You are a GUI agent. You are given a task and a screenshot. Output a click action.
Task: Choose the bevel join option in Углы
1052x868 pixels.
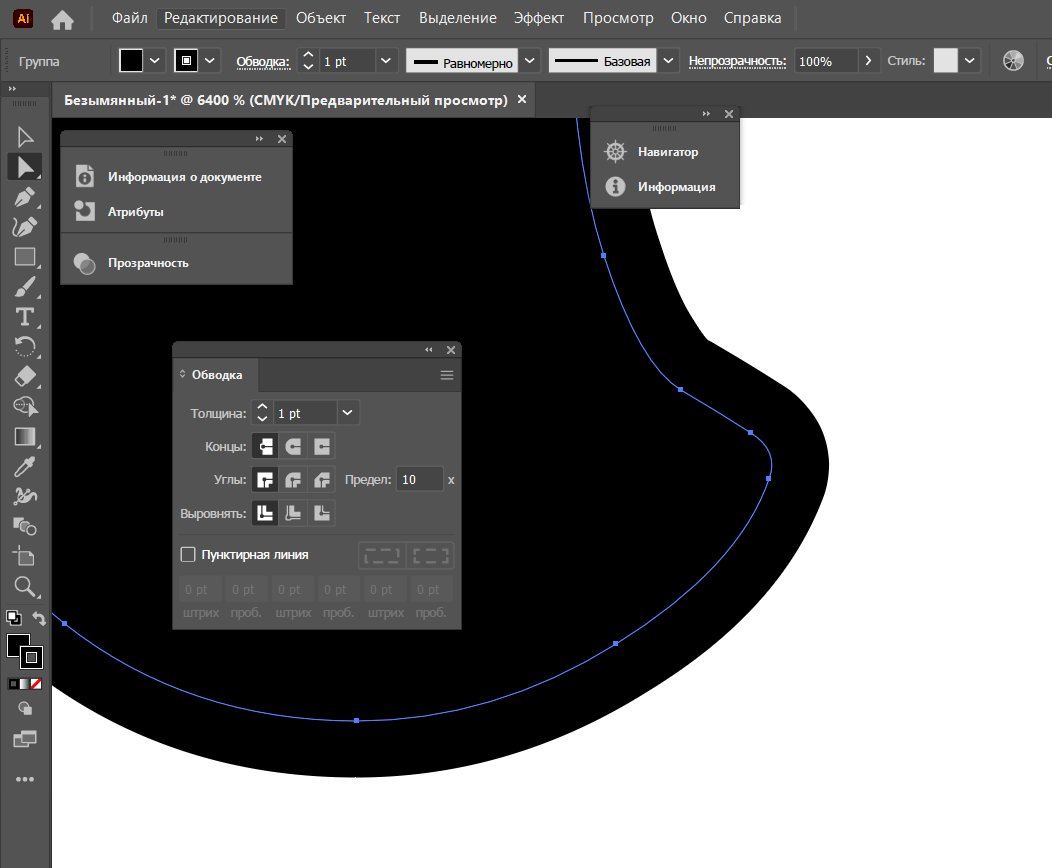click(x=321, y=480)
